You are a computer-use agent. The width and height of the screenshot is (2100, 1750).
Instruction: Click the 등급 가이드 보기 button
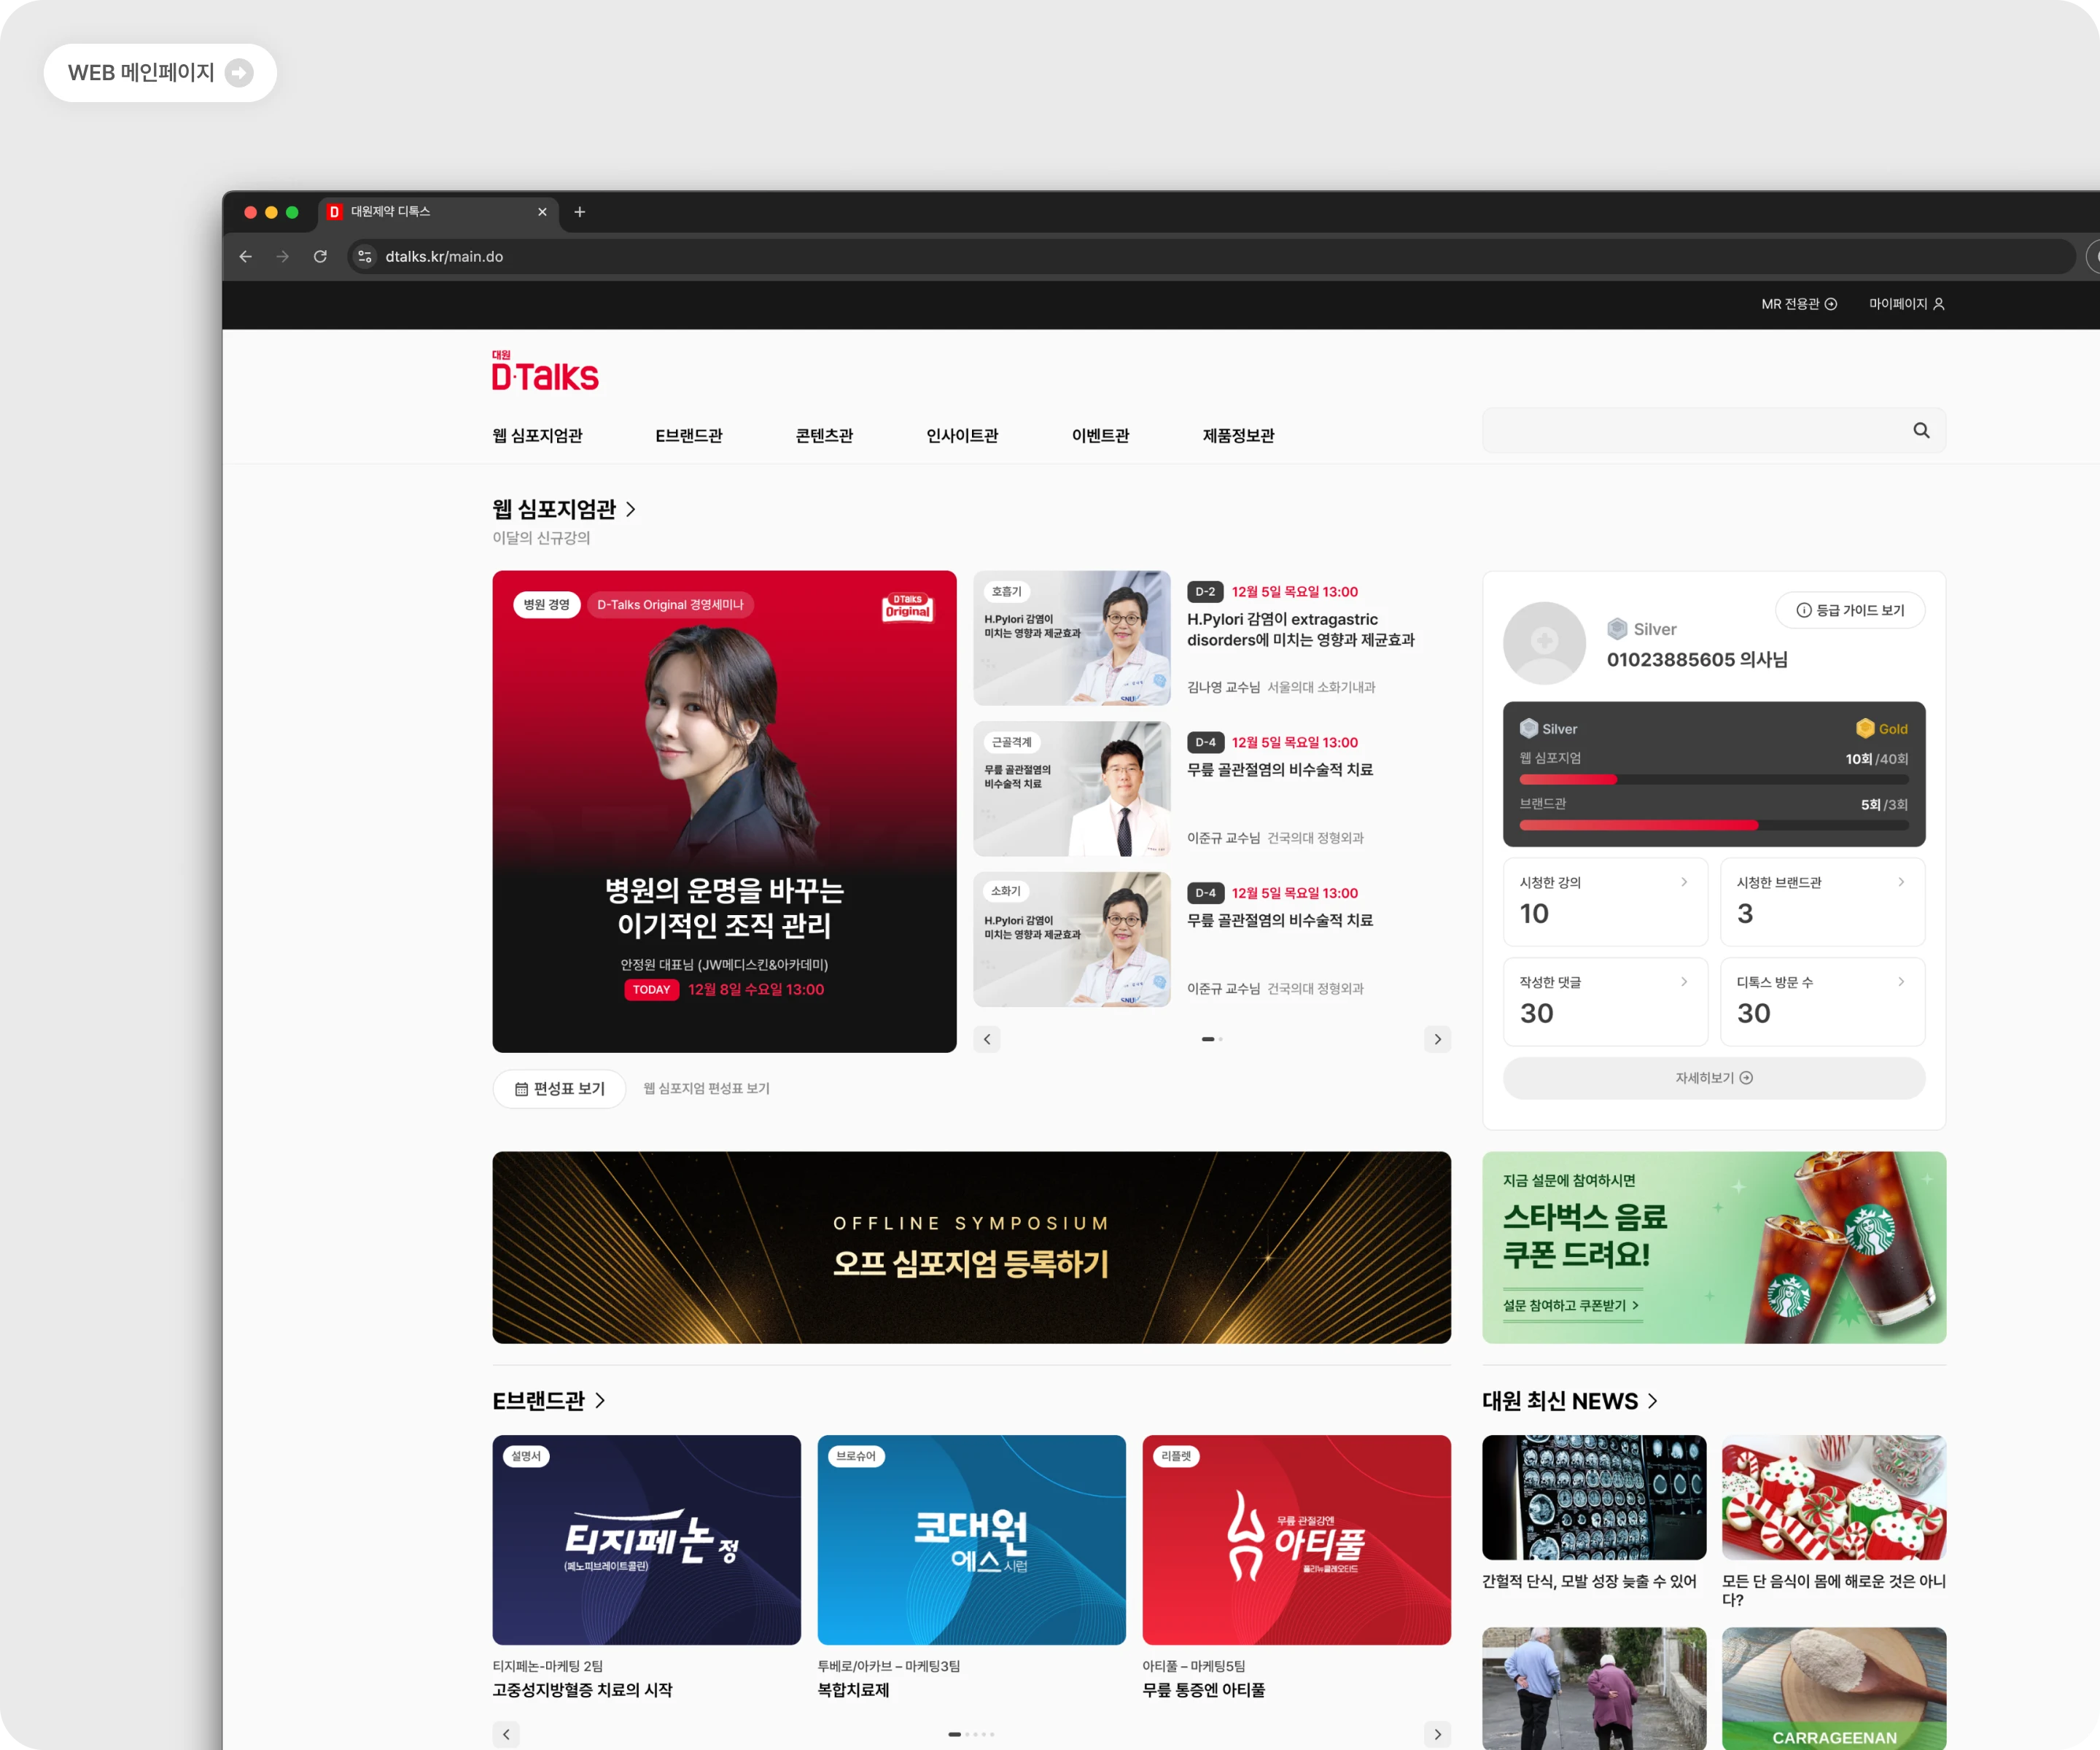pyautogui.click(x=1850, y=610)
